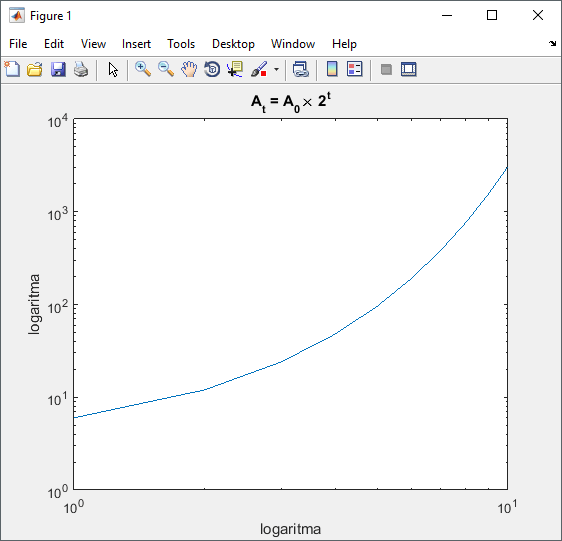Enable the Data Cursor tool

tap(235, 69)
